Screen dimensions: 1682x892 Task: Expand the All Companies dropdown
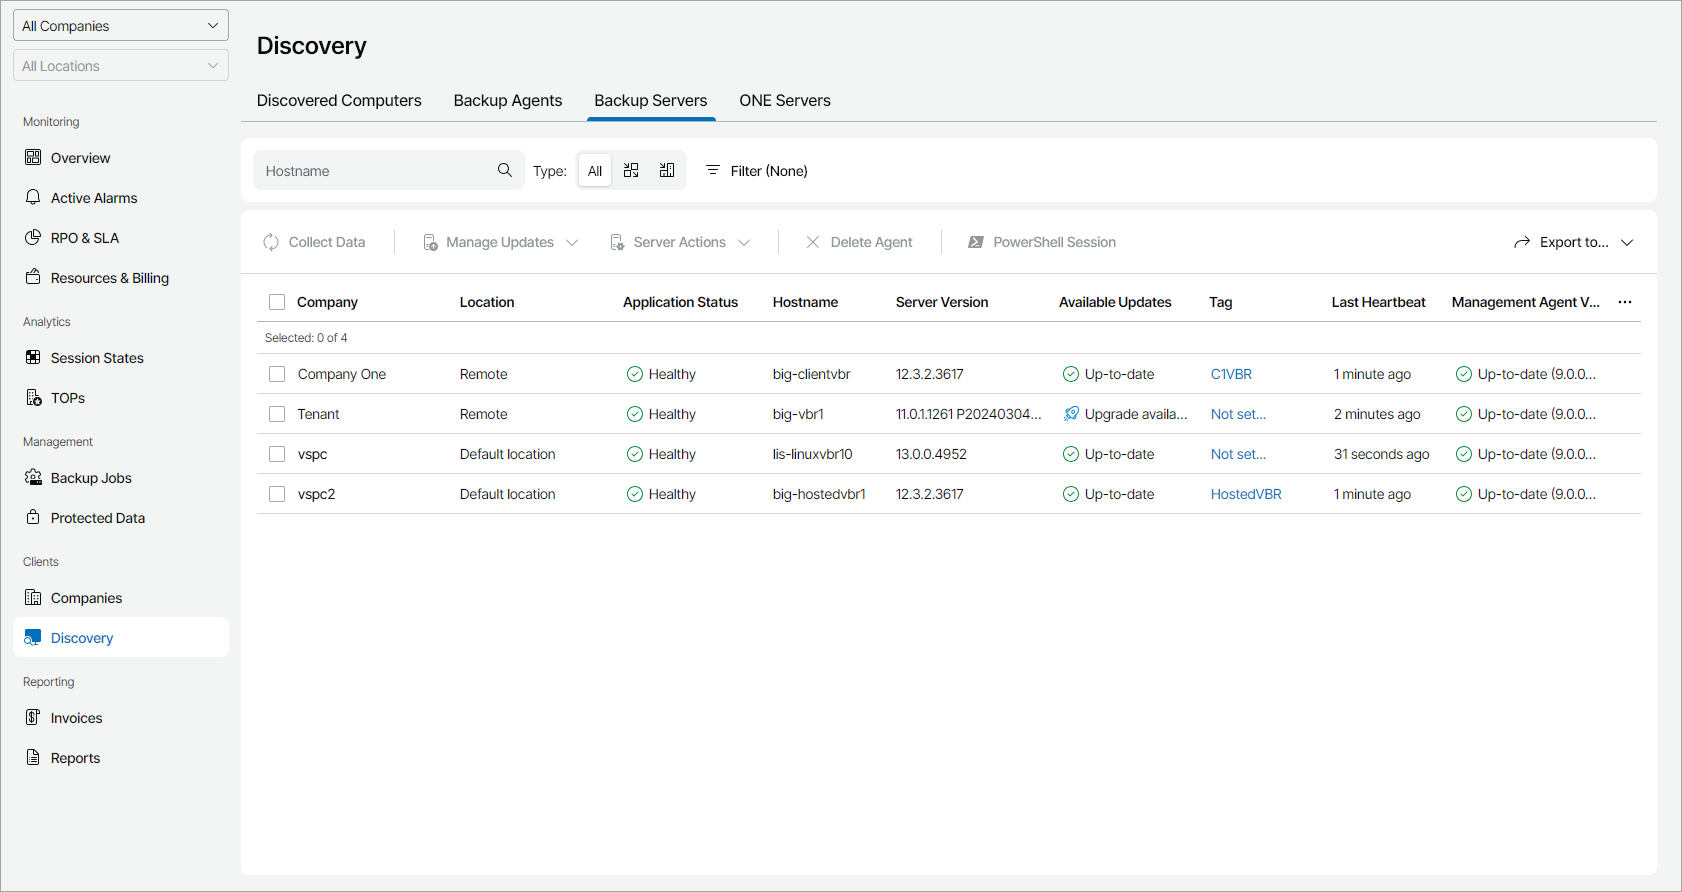coord(120,26)
